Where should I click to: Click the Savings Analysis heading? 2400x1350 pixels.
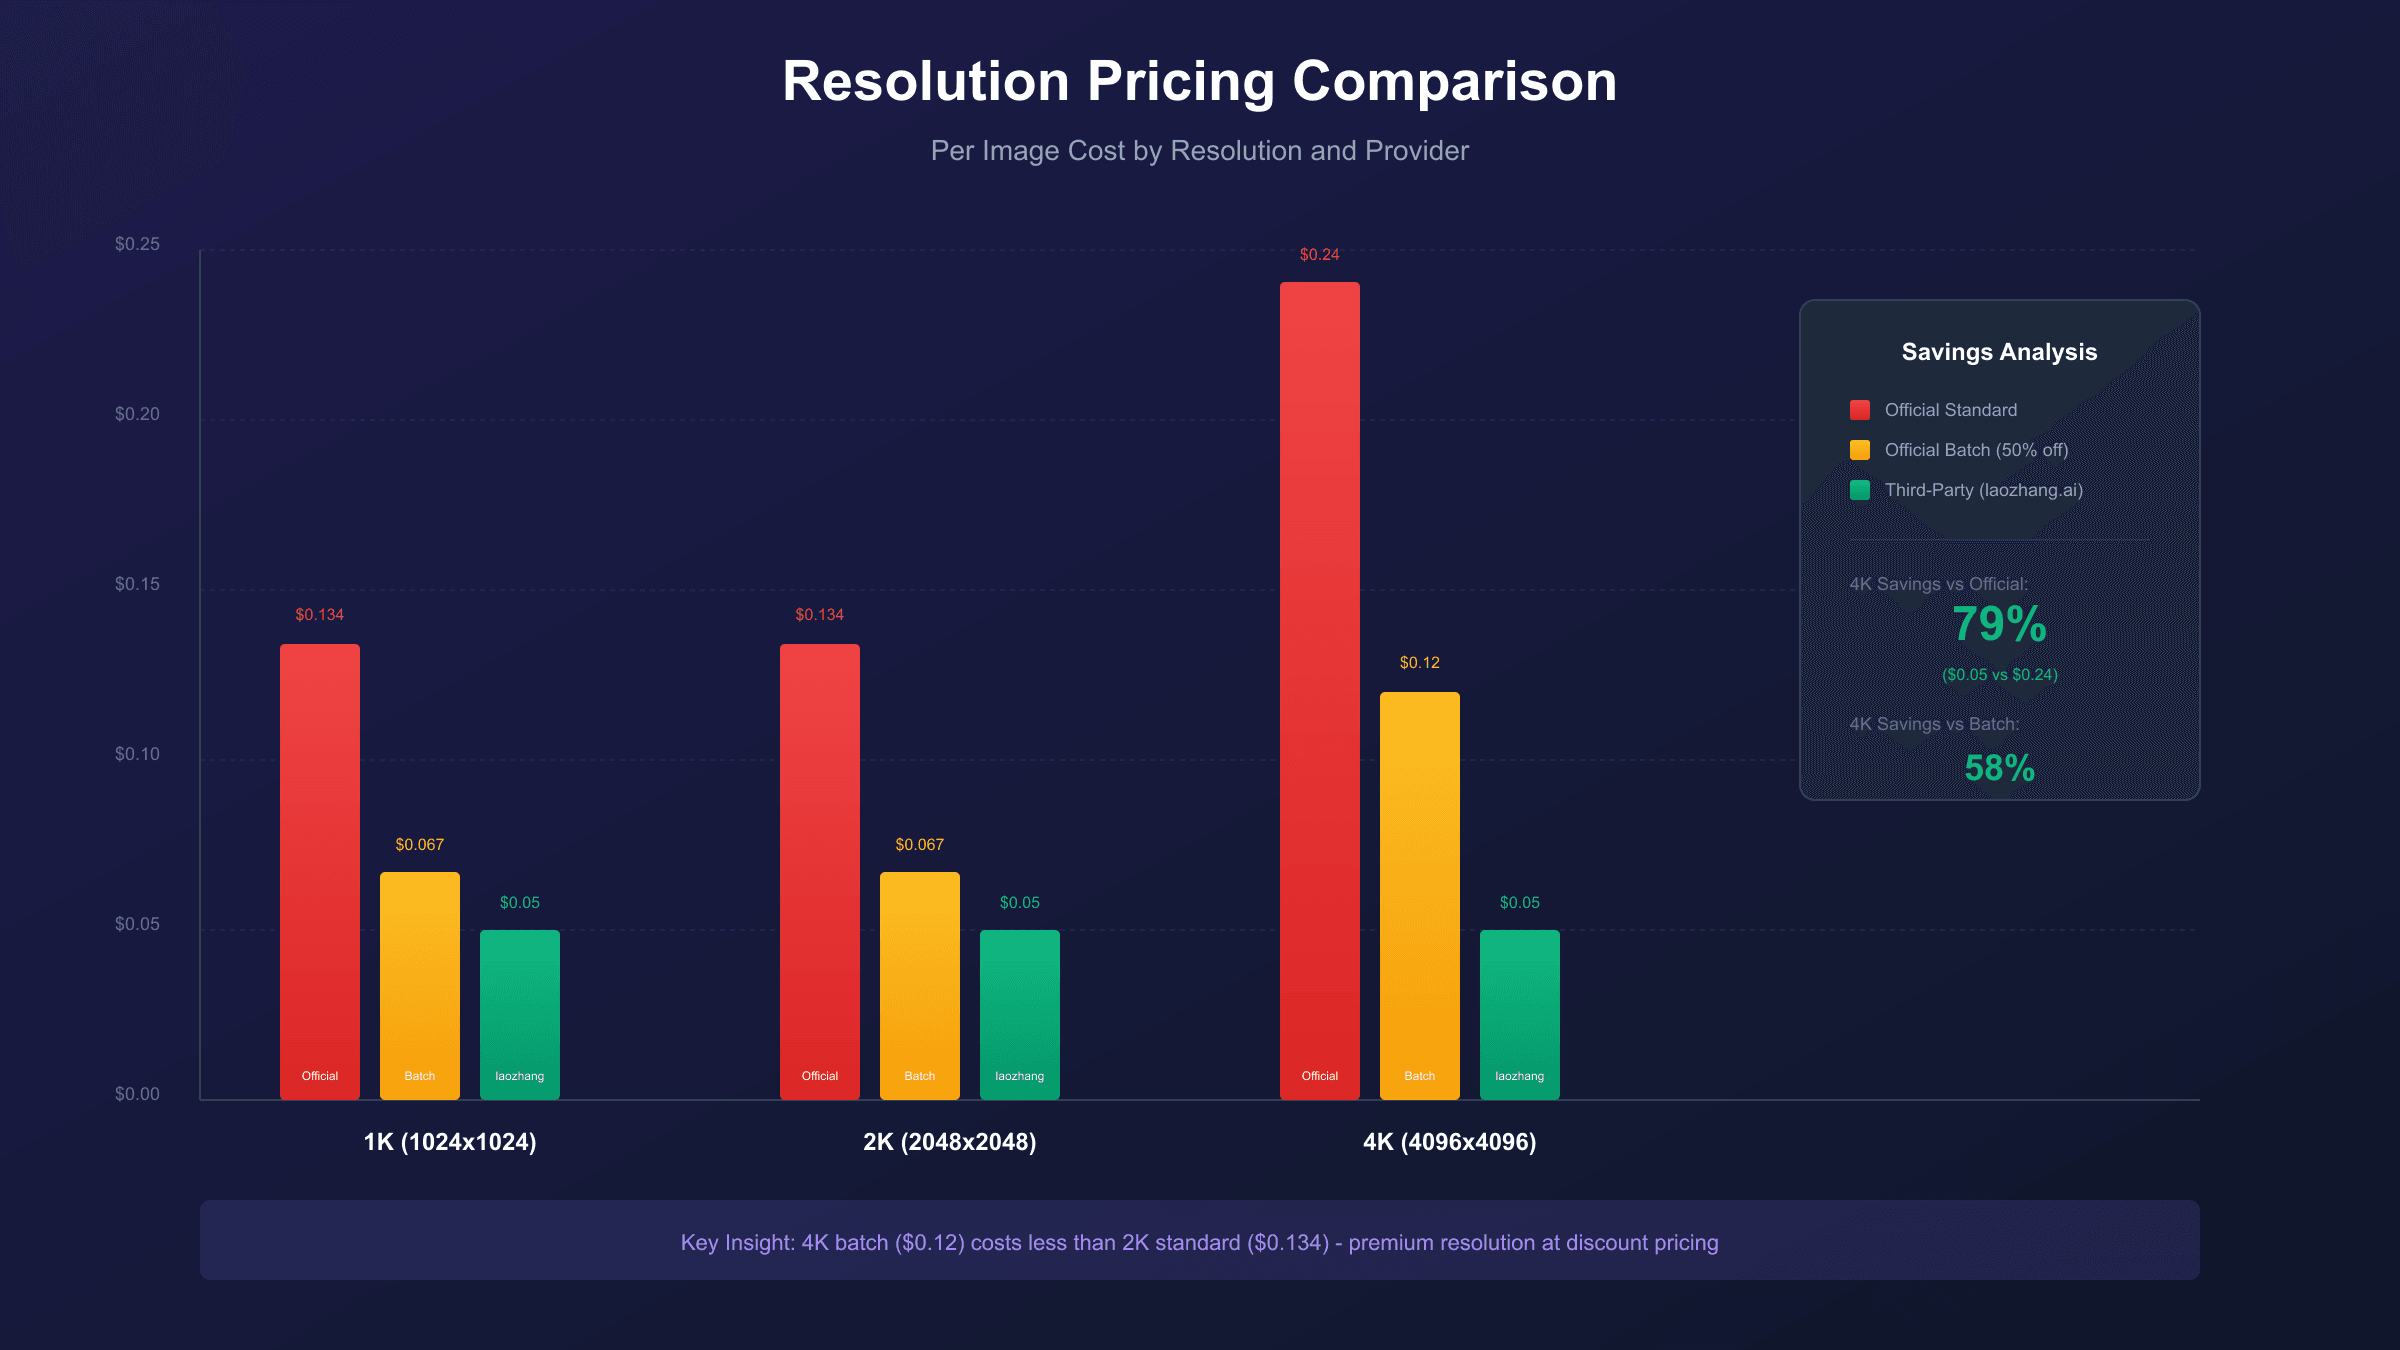click(x=1999, y=352)
